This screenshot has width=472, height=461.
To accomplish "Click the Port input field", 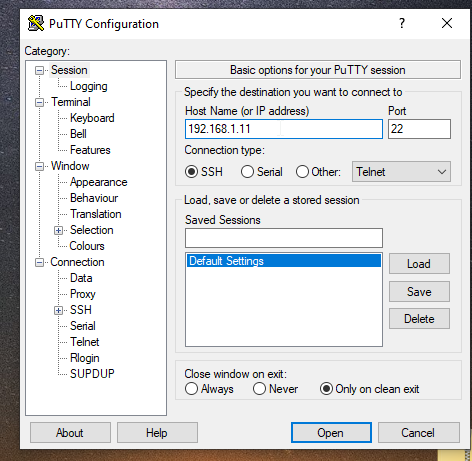I will [419, 129].
